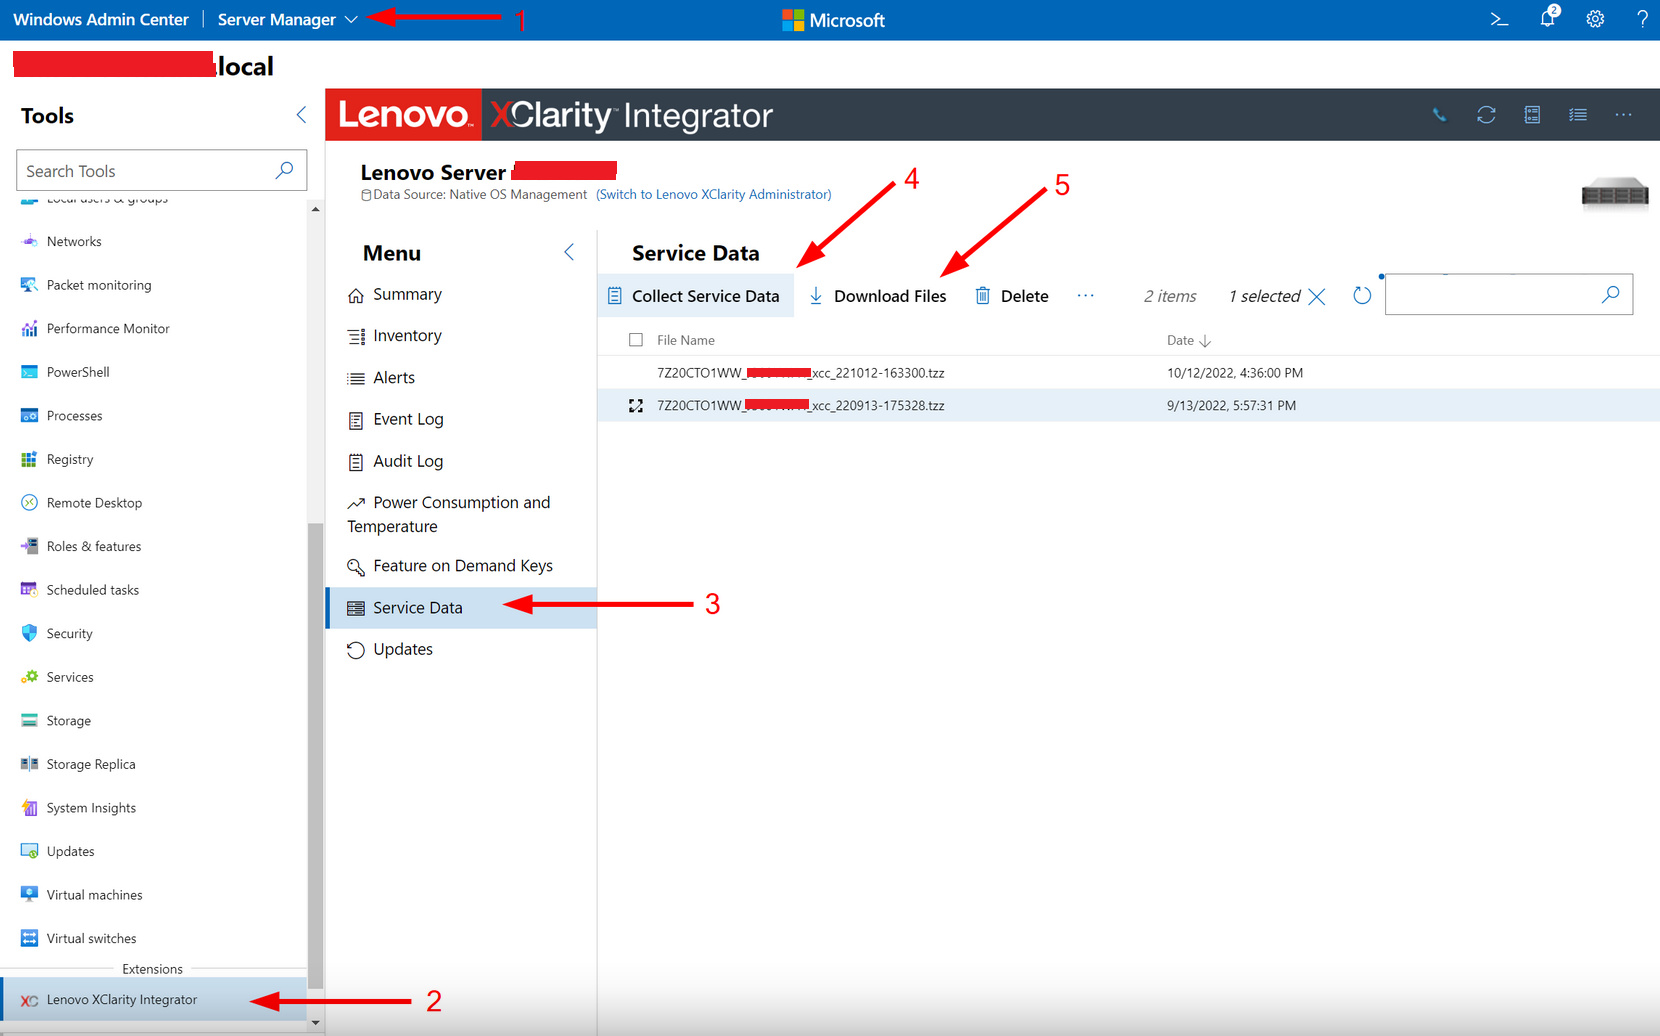Click Switch to Lenovo XClarity Administrator link

714,194
